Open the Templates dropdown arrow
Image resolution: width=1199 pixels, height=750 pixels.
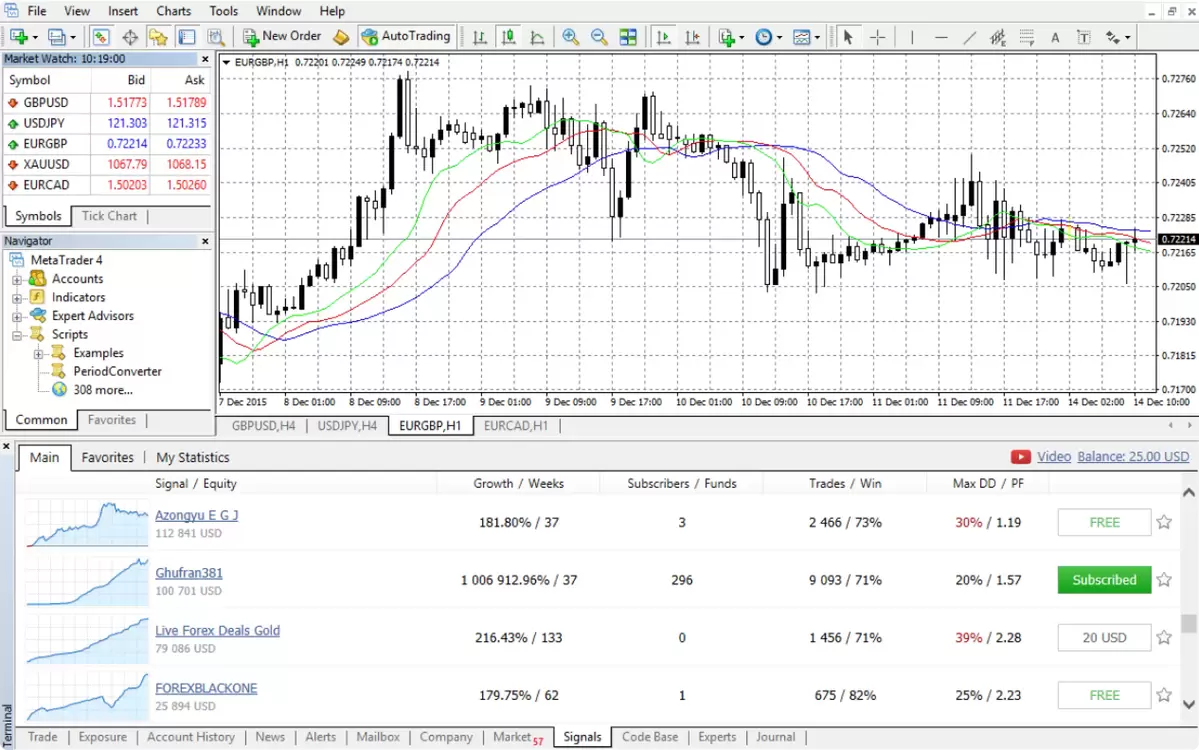click(817, 37)
